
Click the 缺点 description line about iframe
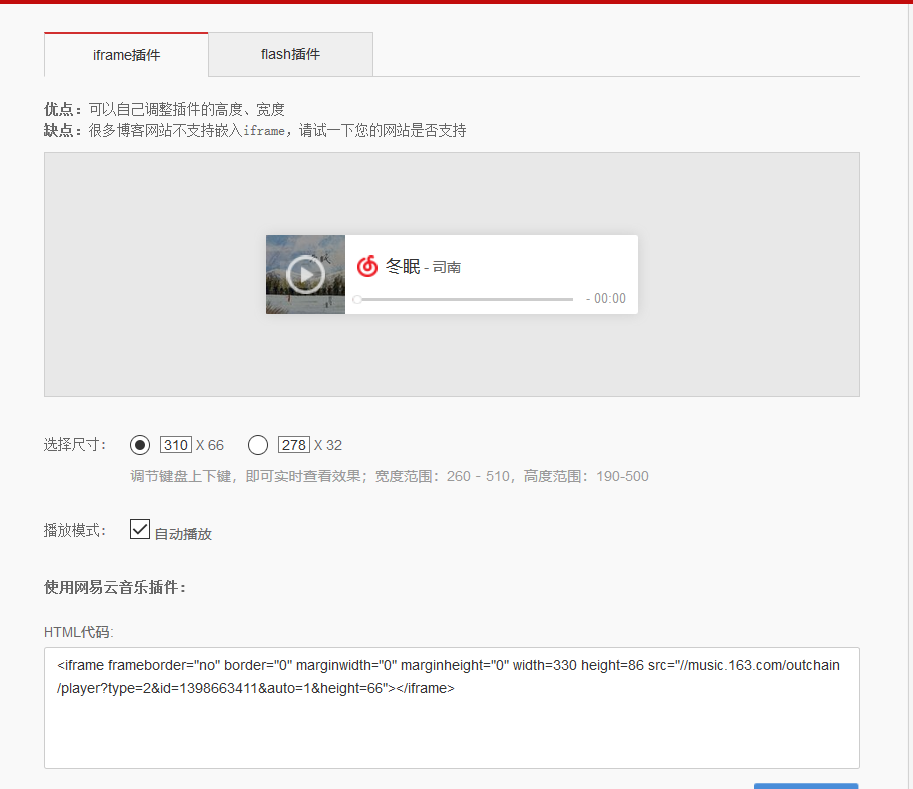coord(255,130)
